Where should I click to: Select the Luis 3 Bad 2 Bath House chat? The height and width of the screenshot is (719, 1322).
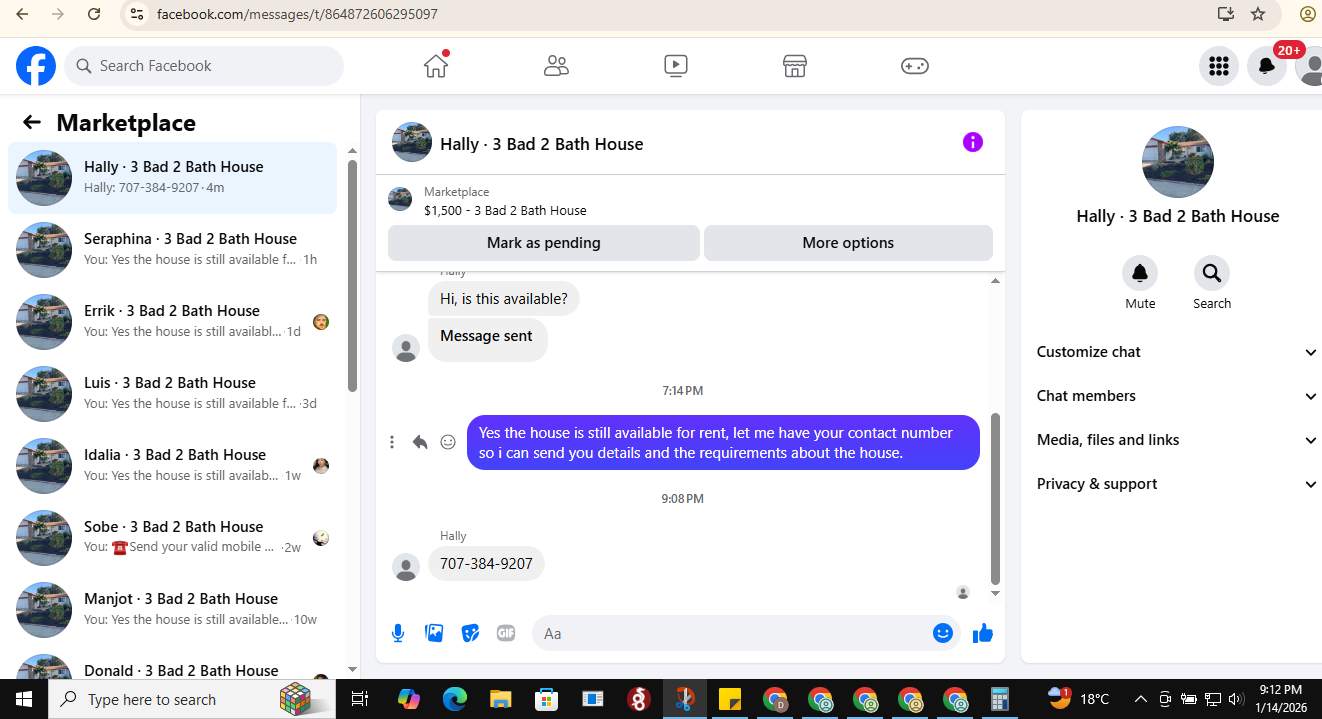coord(172,393)
